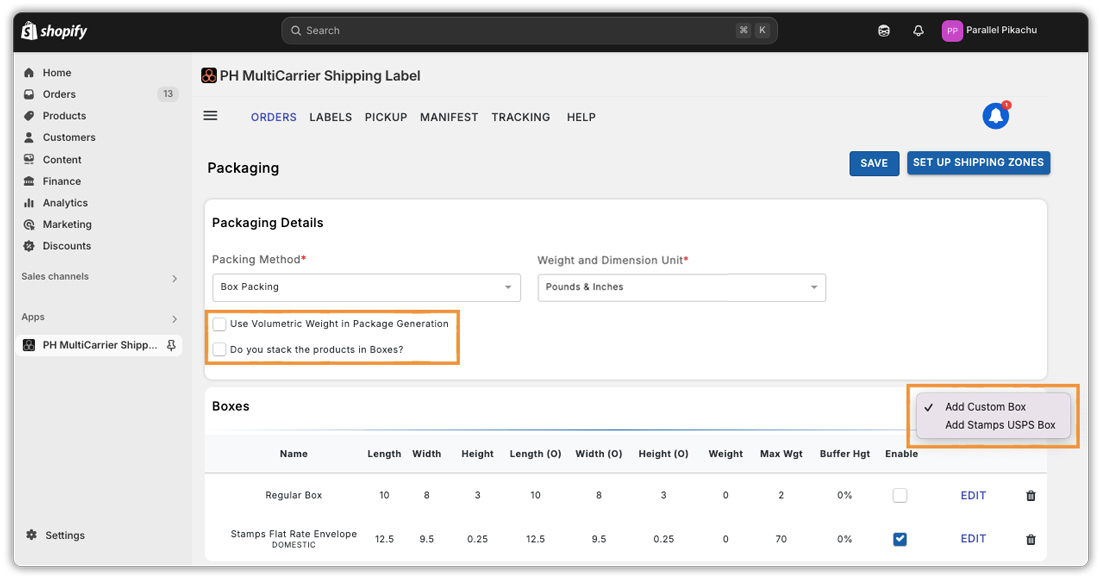
Task: Open Settings in the sidebar
Action: pyautogui.click(x=65, y=535)
